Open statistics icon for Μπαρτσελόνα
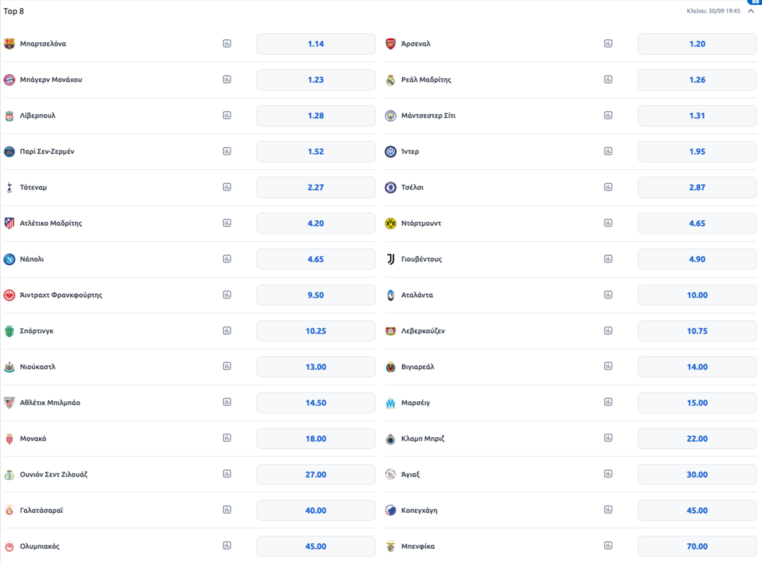762x562 pixels. coord(227,44)
